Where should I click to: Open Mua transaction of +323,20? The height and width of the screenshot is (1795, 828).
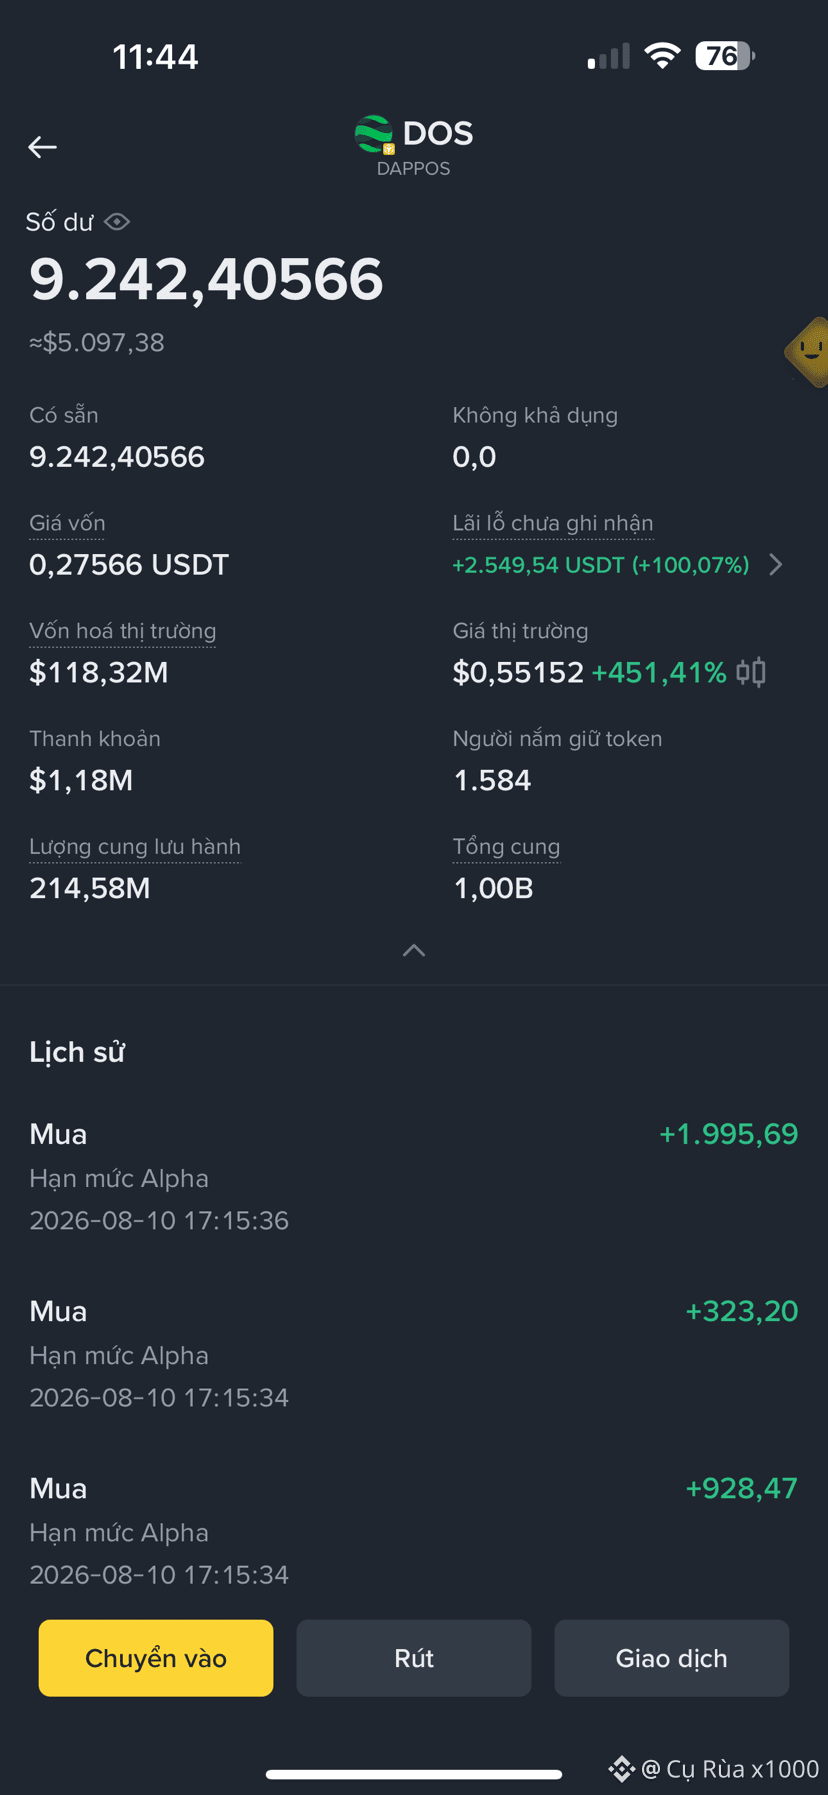pyautogui.click(x=414, y=1354)
